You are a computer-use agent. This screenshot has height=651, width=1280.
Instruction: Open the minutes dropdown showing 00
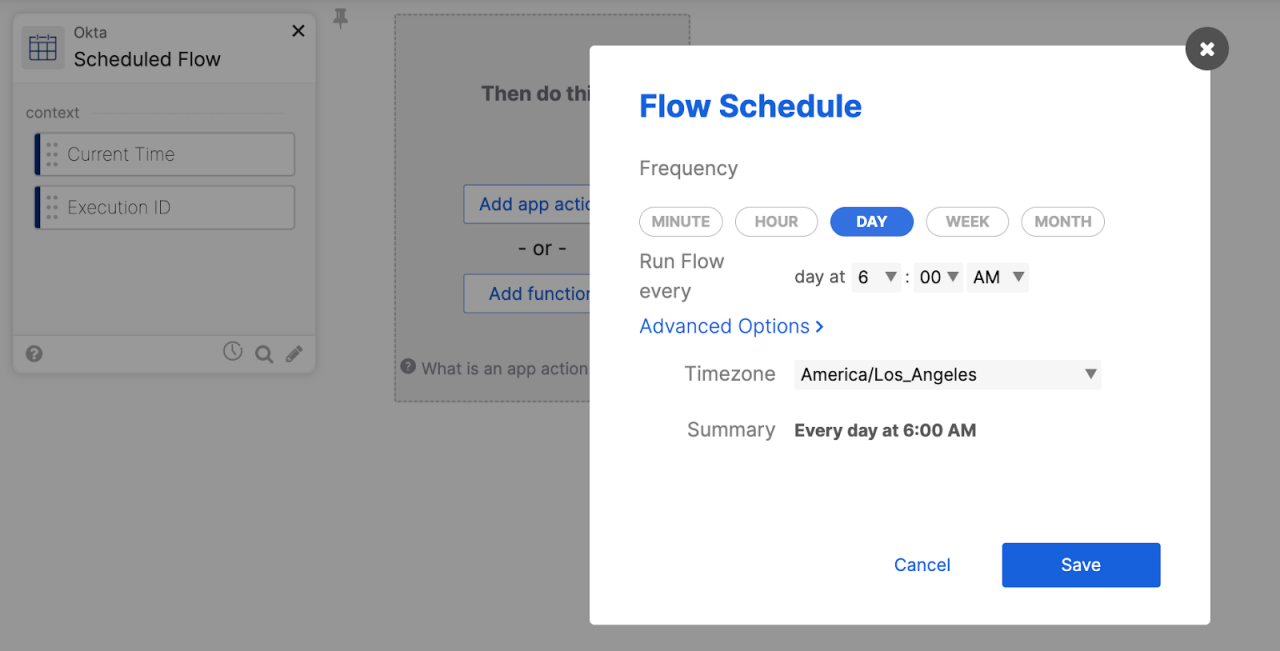pos(938,277)
